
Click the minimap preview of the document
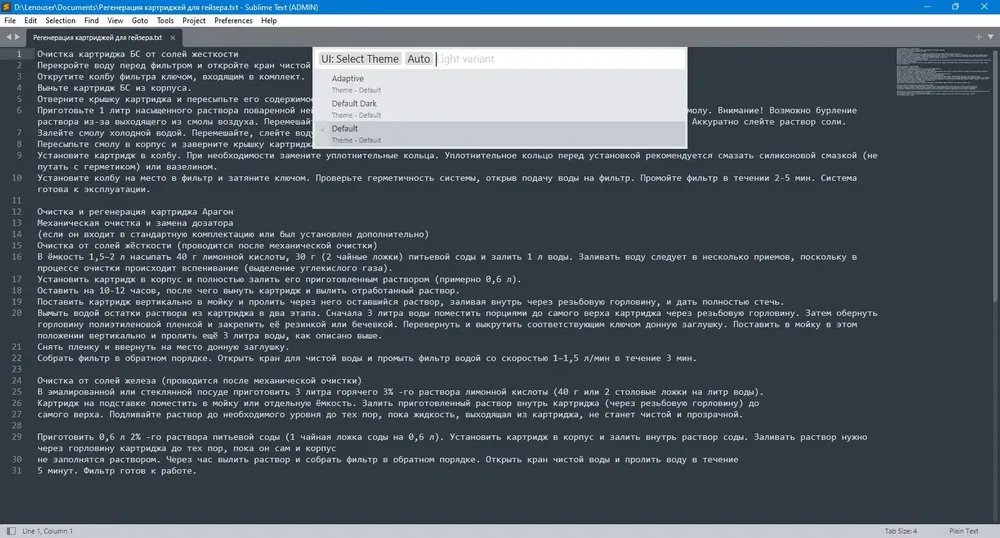coord(944,71)
